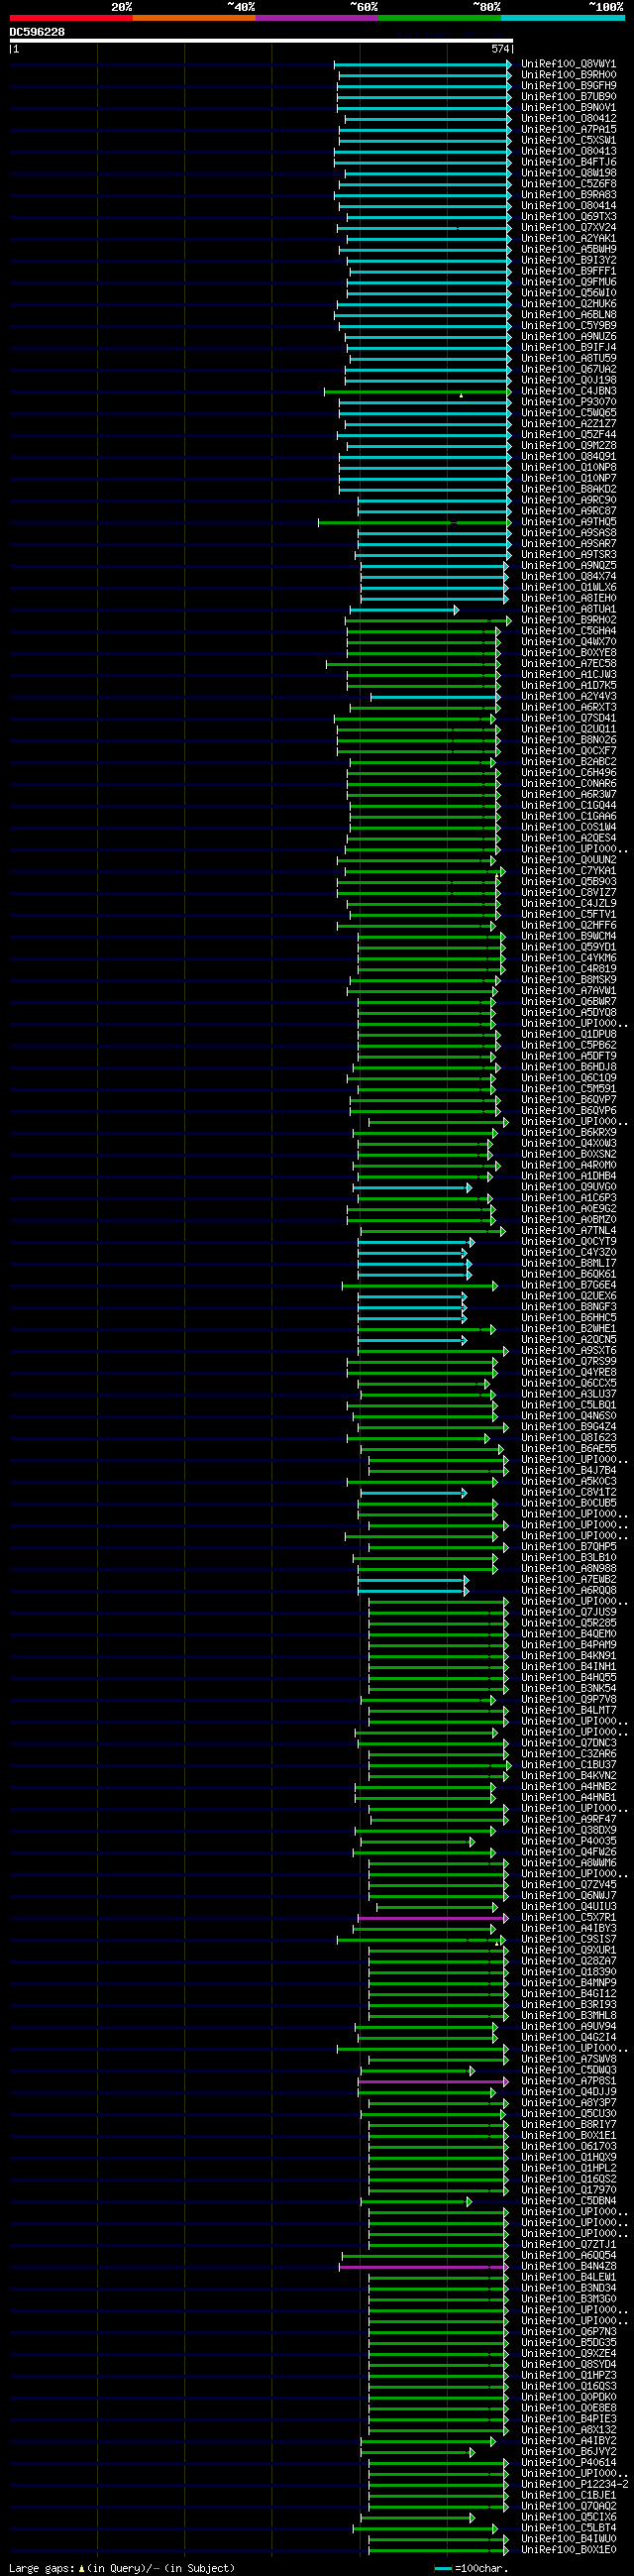This screenshot has height=2576, width=634.
Task: Select hit label UniRef100_C4JBN3
Action: click(568, 391)
